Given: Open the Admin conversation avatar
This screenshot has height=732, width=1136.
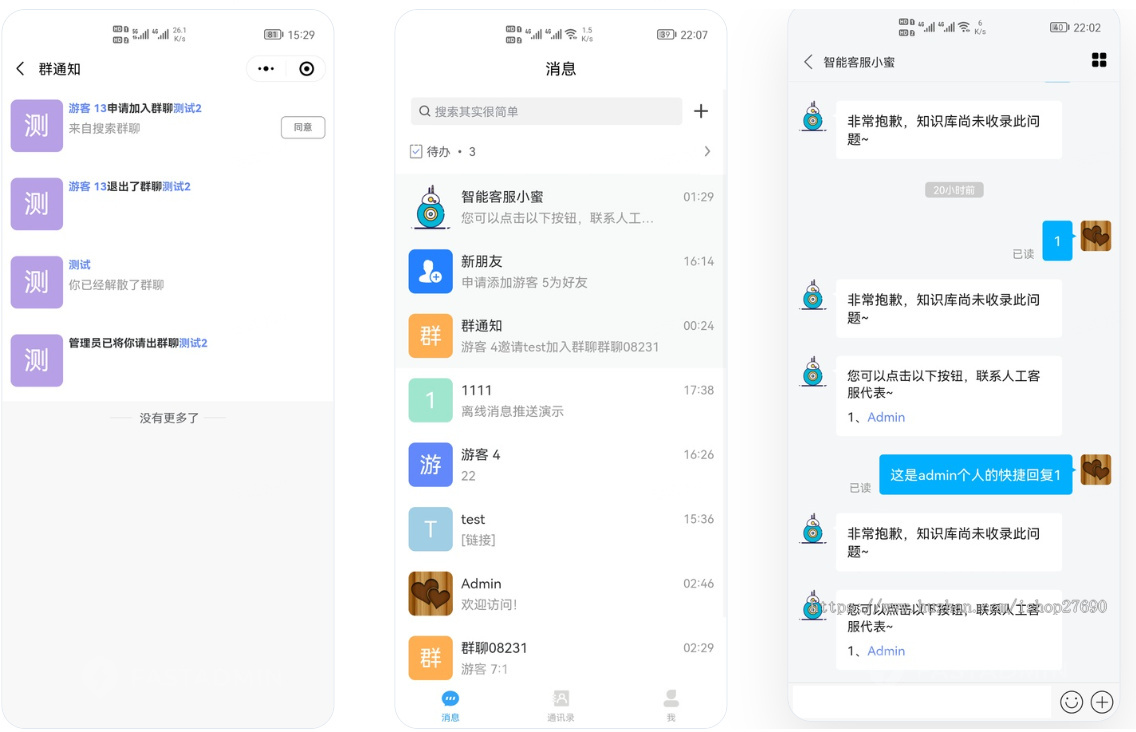Looking at the screenshot, I should 430,594.
